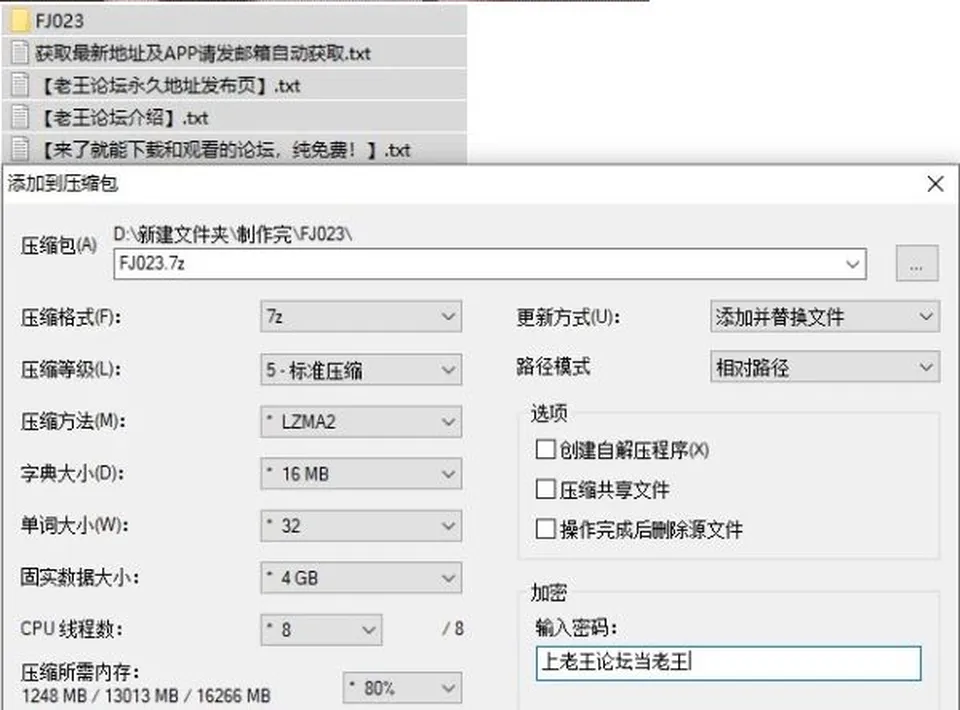960x710 pixels.
Task: Click the text file icon beside 获取最新地址及APP请发邮箱自动获取.txt
Action: [20, 53]
